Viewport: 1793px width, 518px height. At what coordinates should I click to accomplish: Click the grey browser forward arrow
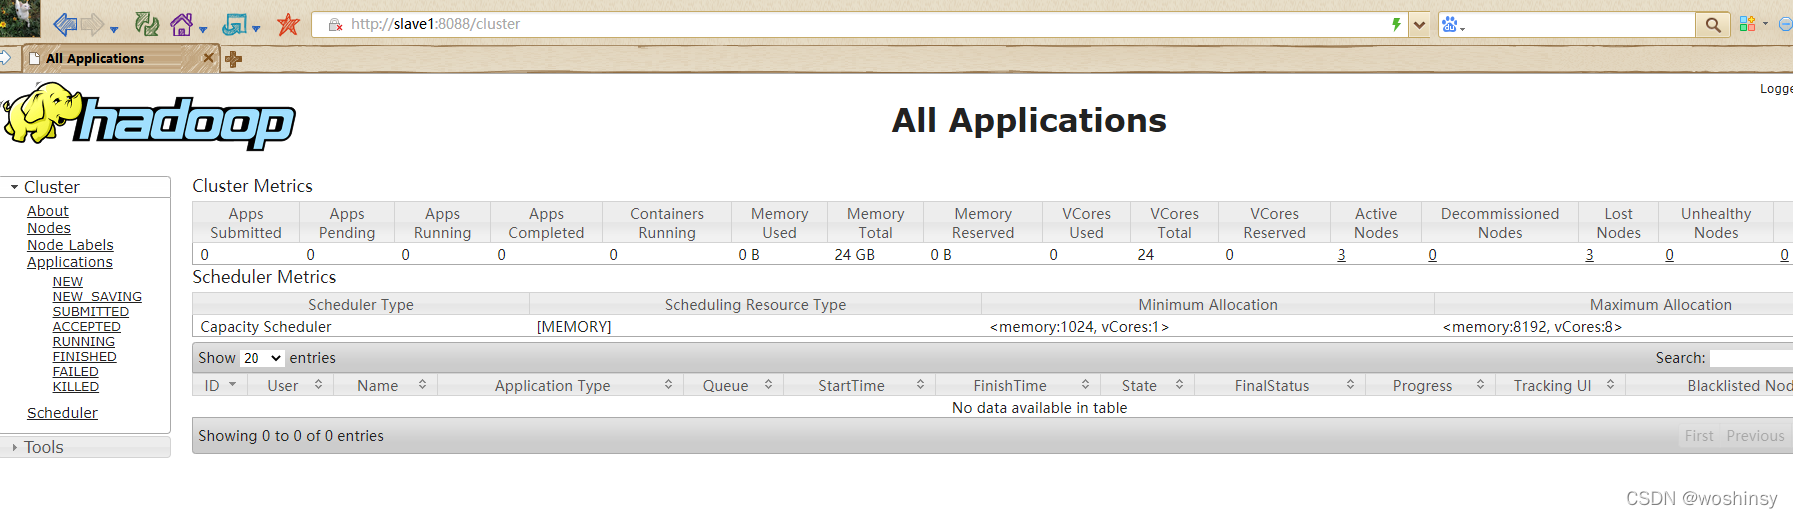tap(92, 24)
